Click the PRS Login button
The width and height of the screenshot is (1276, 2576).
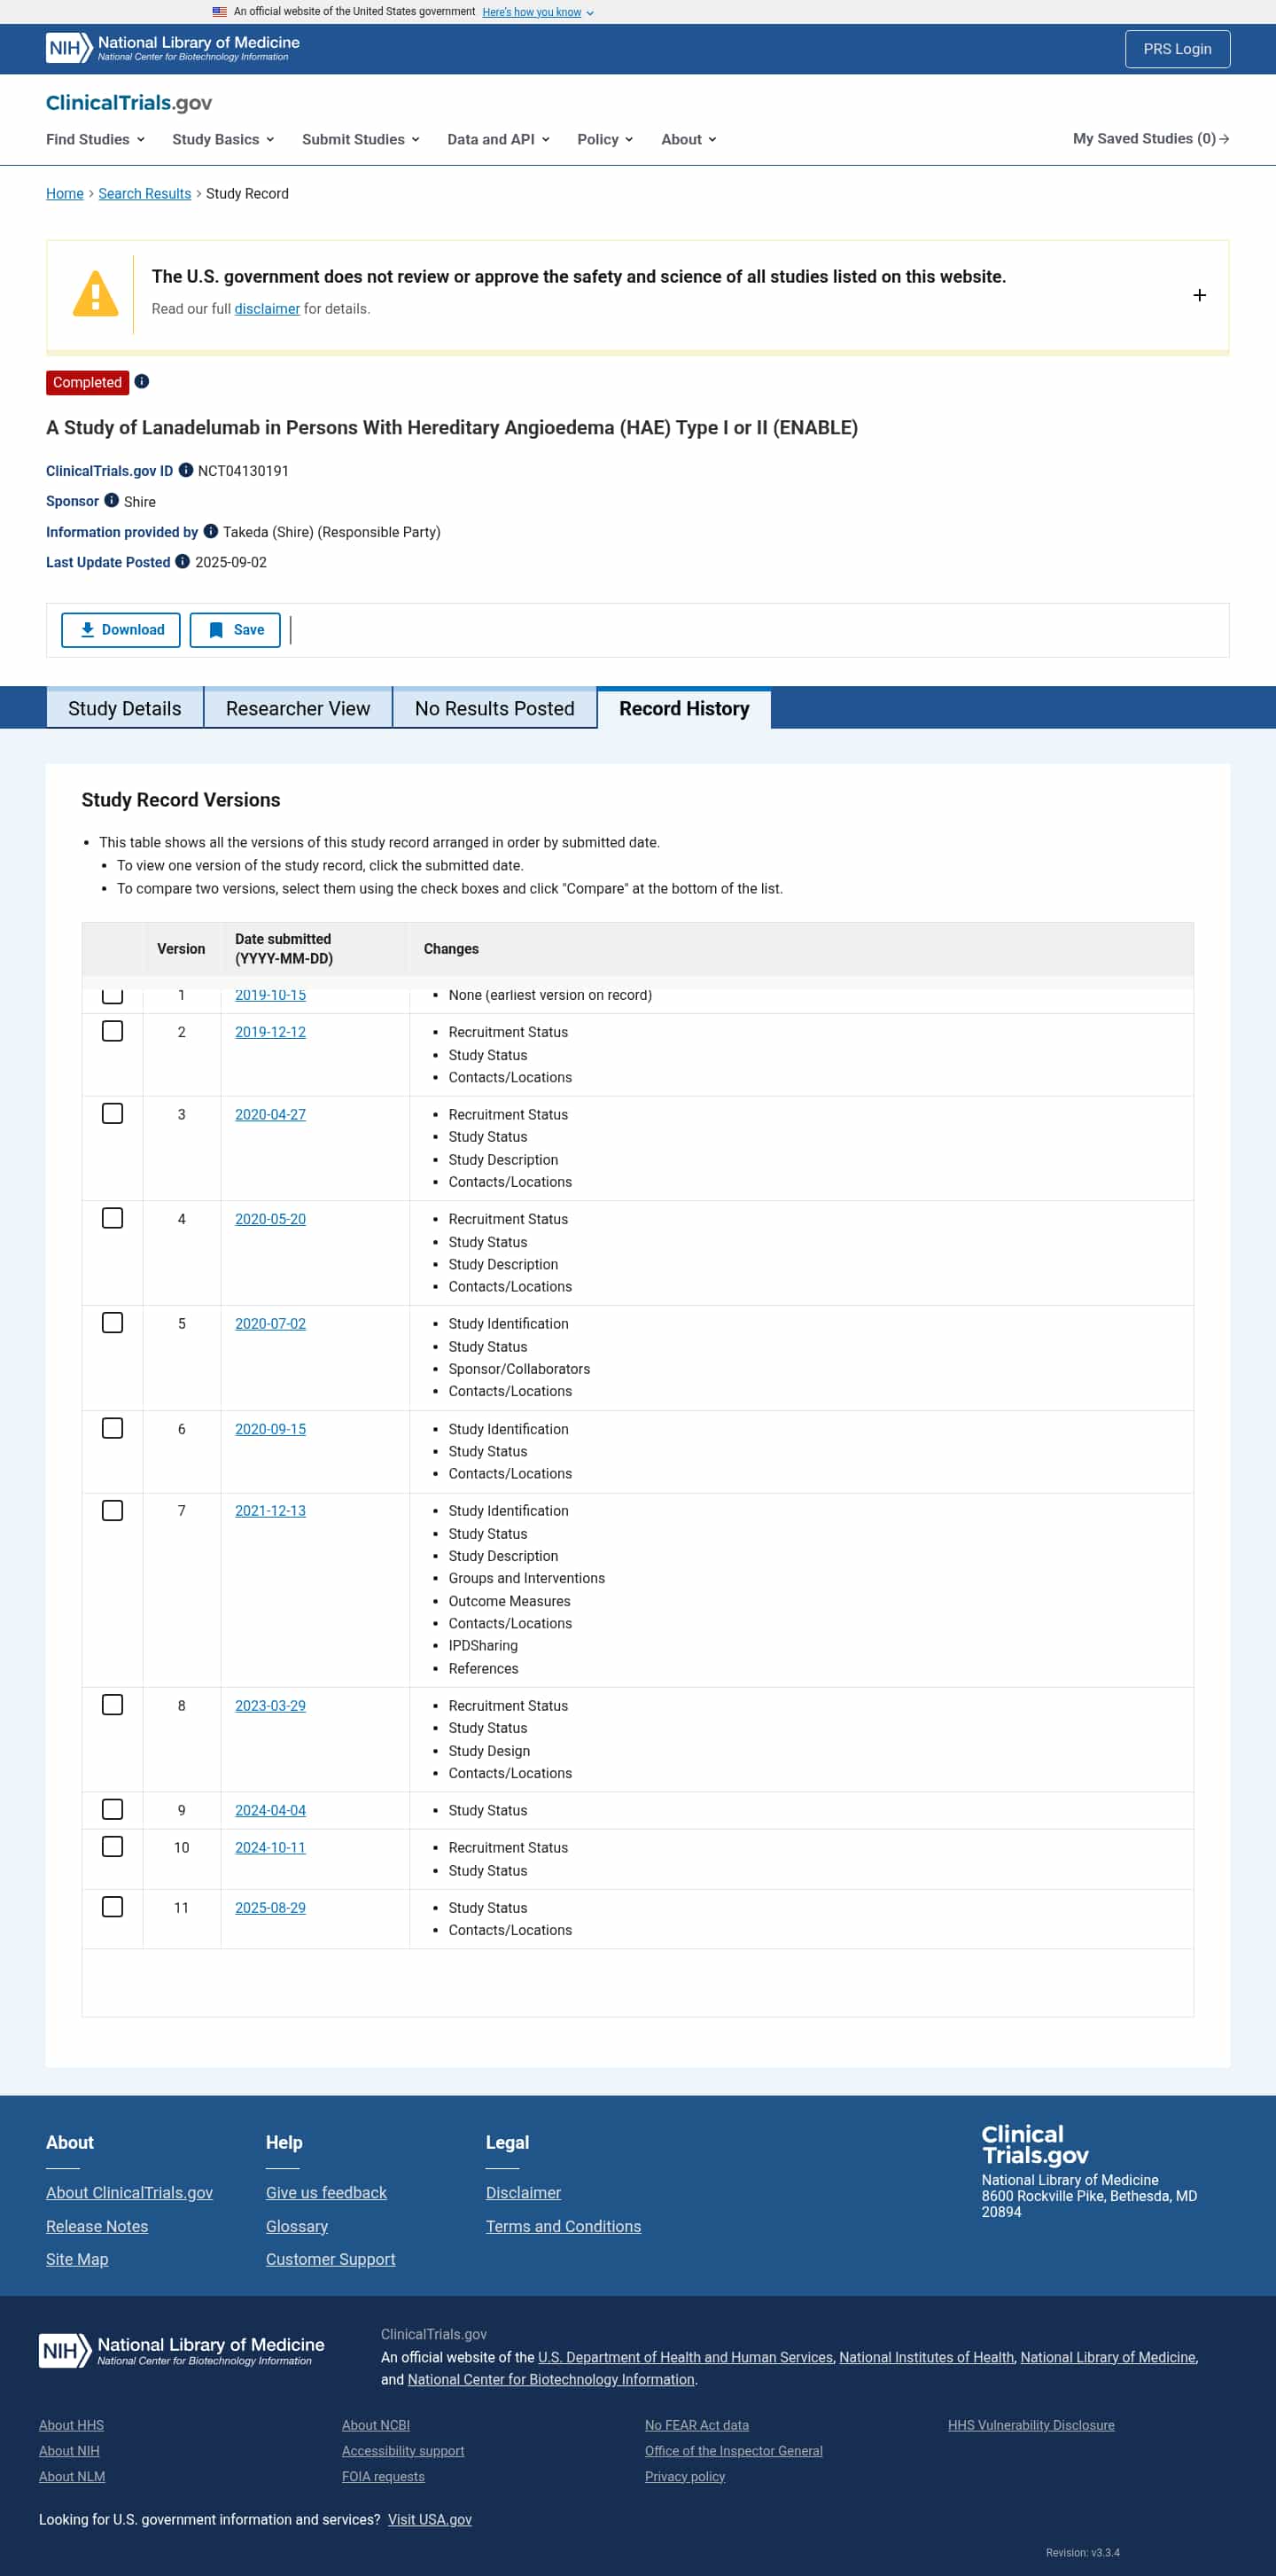(1177, 49)
